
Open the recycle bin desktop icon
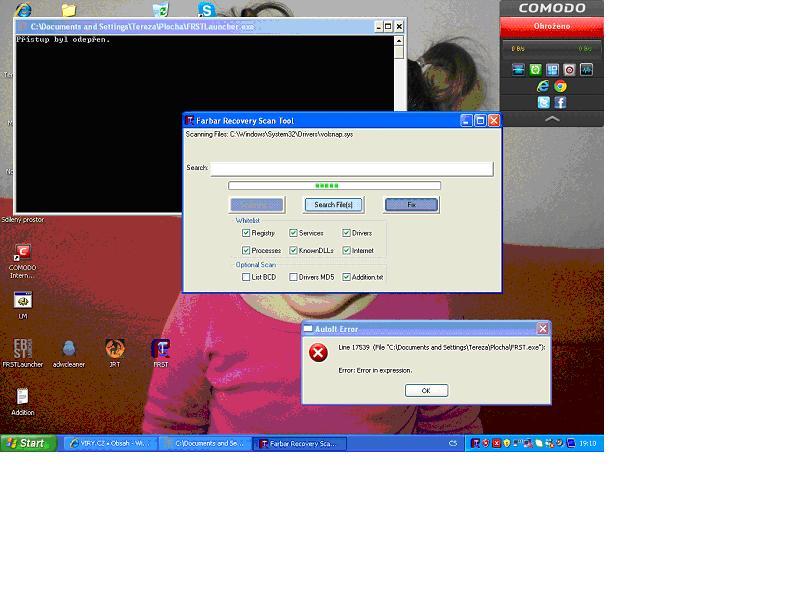(x=160, y=9)
